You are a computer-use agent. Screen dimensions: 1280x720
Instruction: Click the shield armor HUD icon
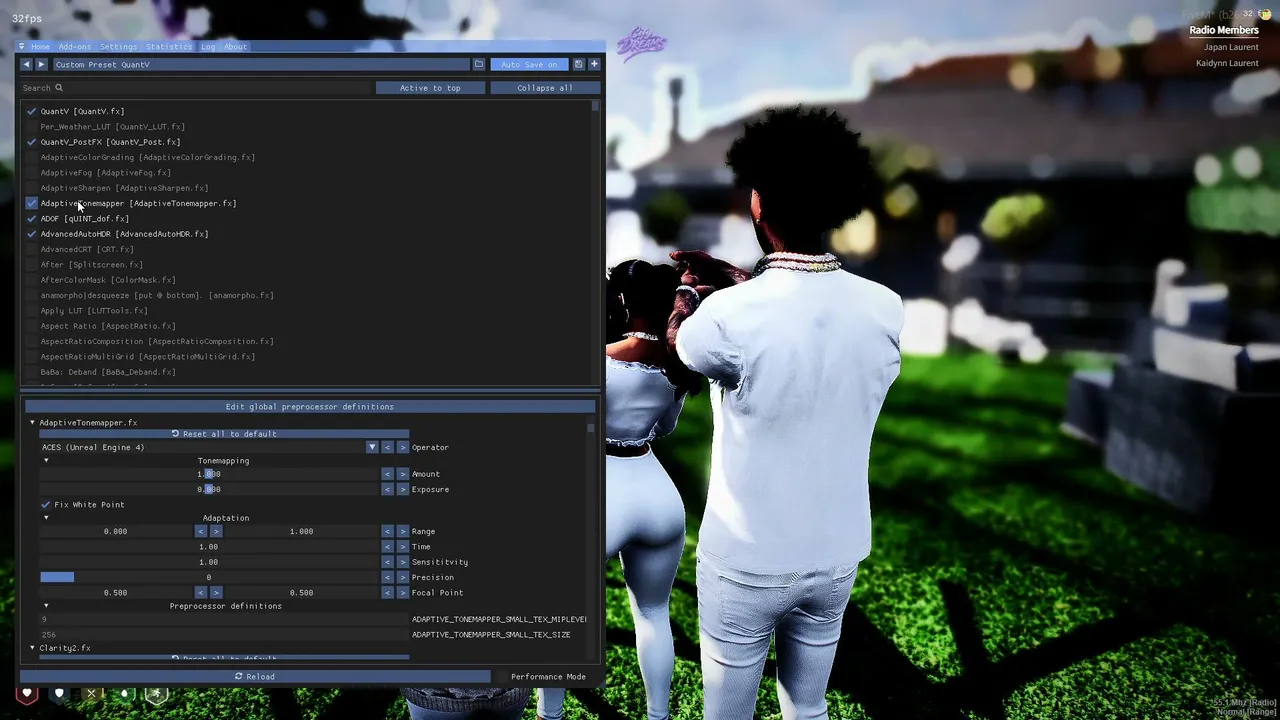pyautogui.click(x=59, y=693)
